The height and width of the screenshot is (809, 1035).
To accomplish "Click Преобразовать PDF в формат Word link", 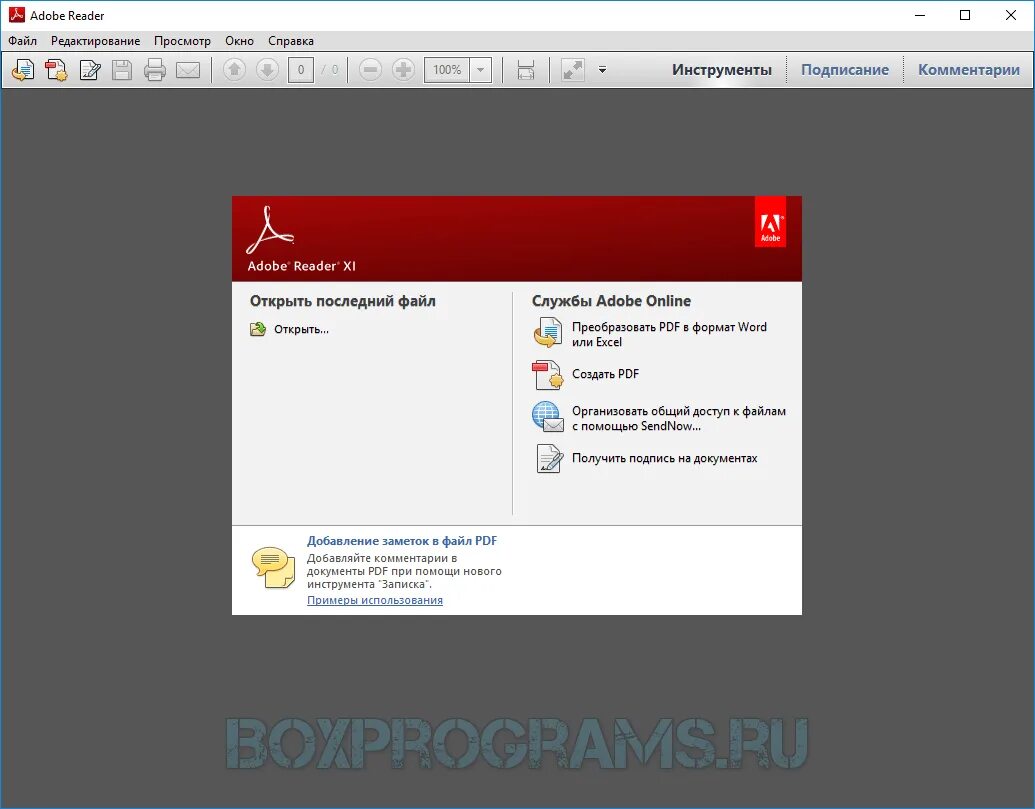I will pos(669,335).
